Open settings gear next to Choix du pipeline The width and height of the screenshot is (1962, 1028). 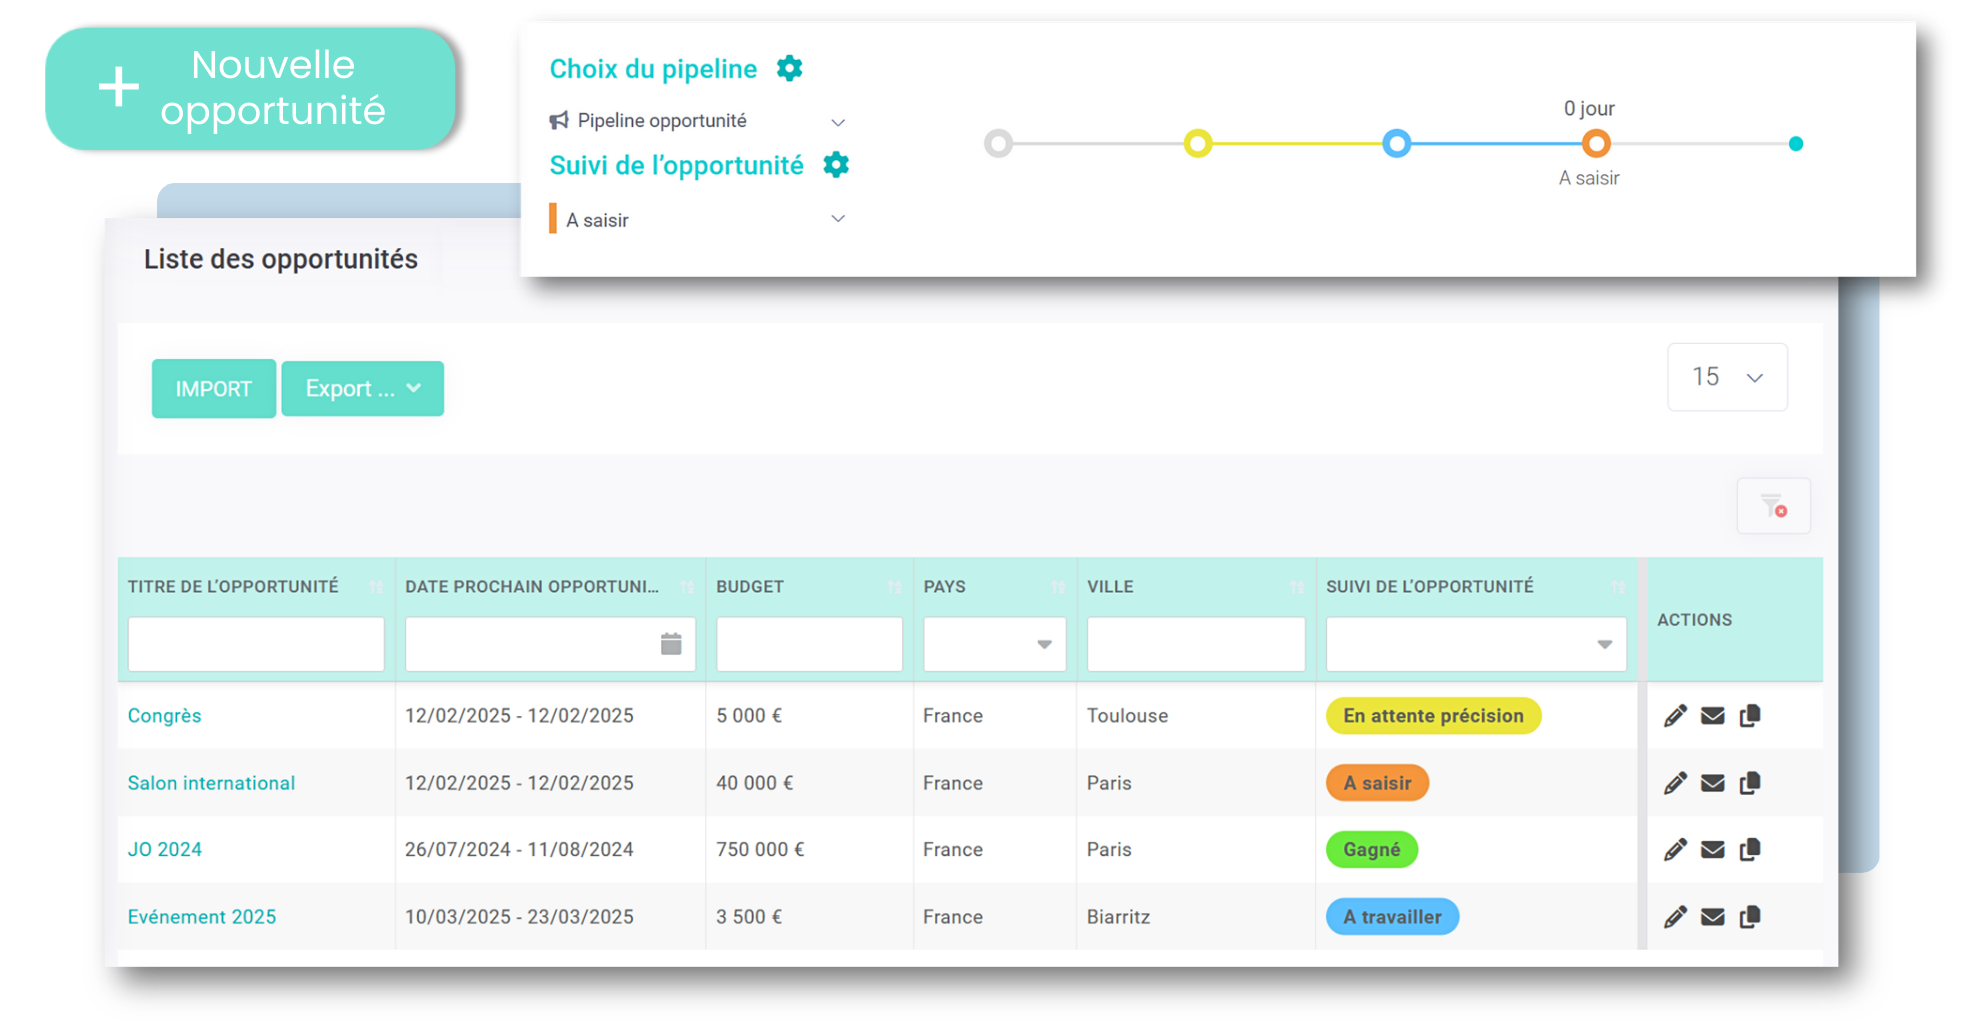pos(789,69)
